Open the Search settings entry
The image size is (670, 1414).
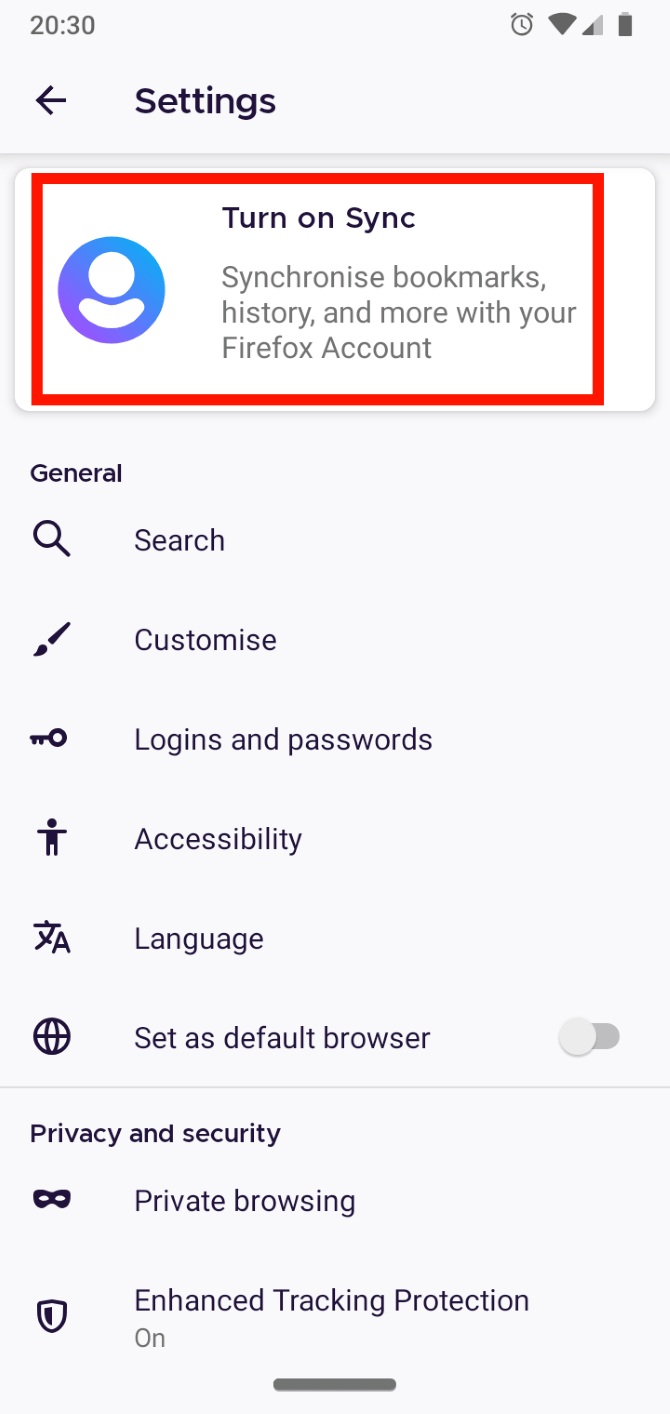180,540
